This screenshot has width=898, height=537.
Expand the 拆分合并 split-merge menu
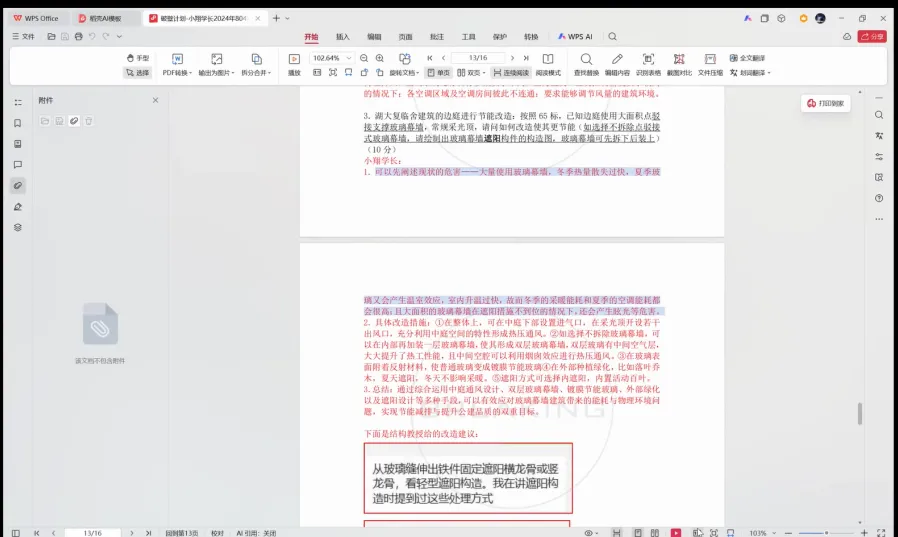point(256,65)
